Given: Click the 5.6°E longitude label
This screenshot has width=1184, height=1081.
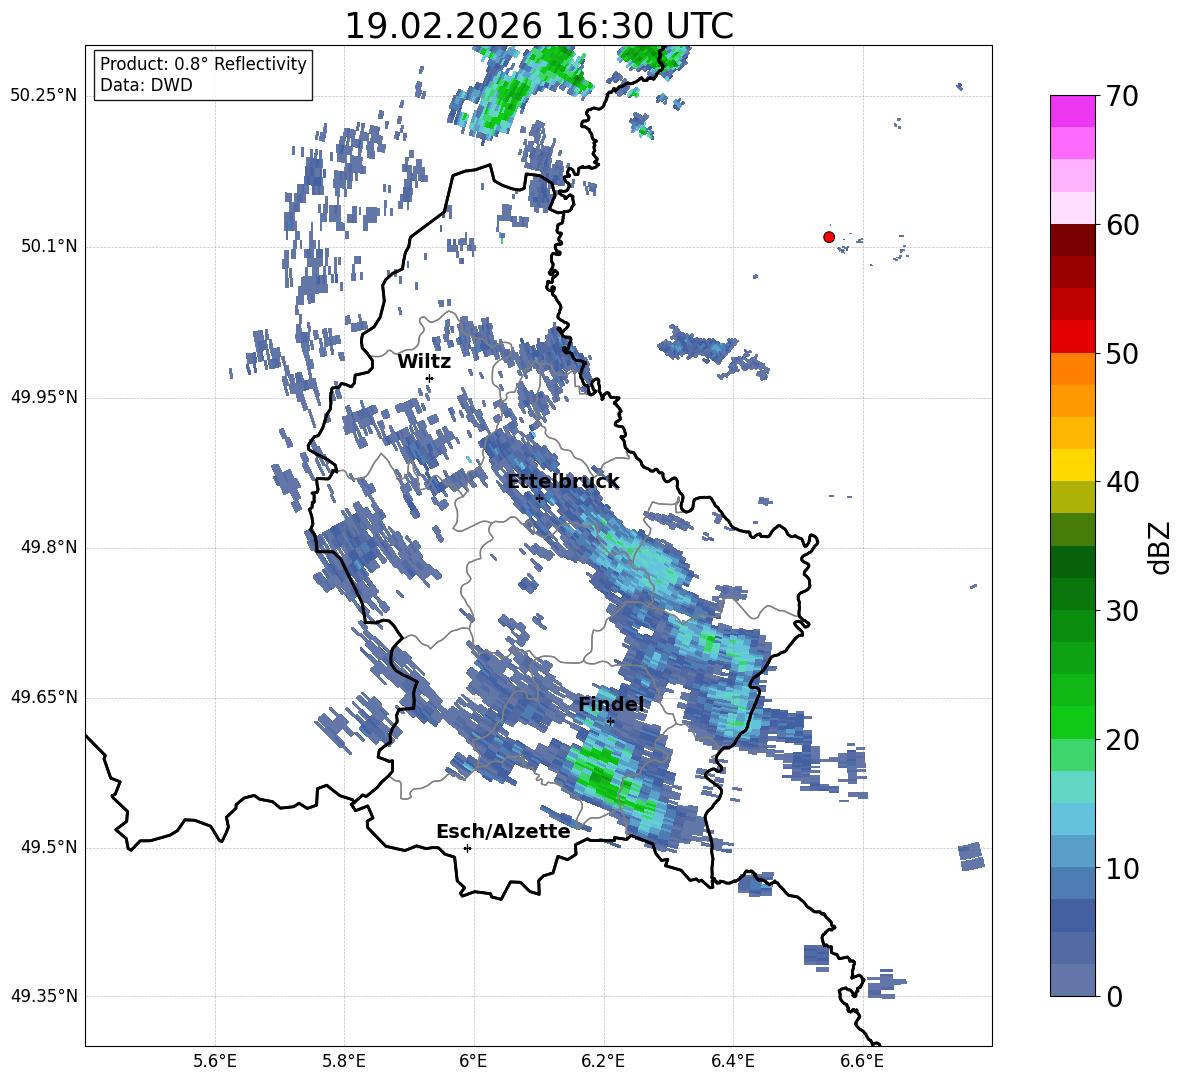Looking at the screenshot, I should click(215, 1061).
